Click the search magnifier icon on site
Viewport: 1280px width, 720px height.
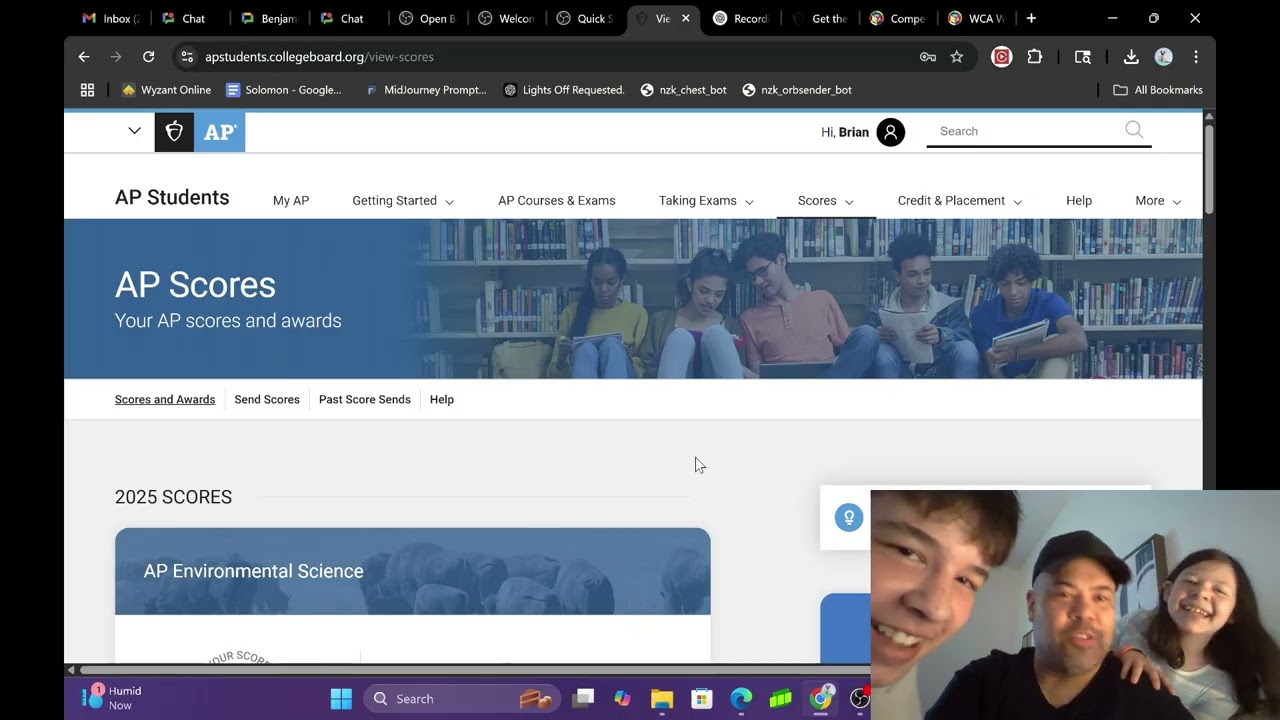pos(1134,130)
